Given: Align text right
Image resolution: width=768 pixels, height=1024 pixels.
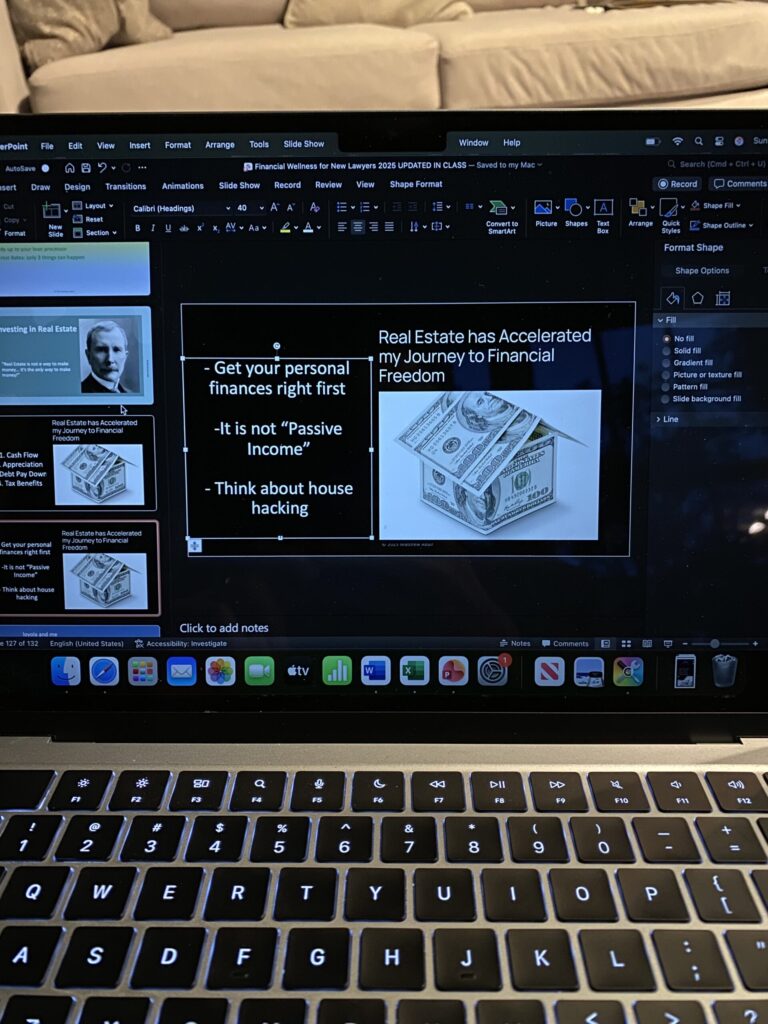Looking at the screenshot, I should click(374, 227).
